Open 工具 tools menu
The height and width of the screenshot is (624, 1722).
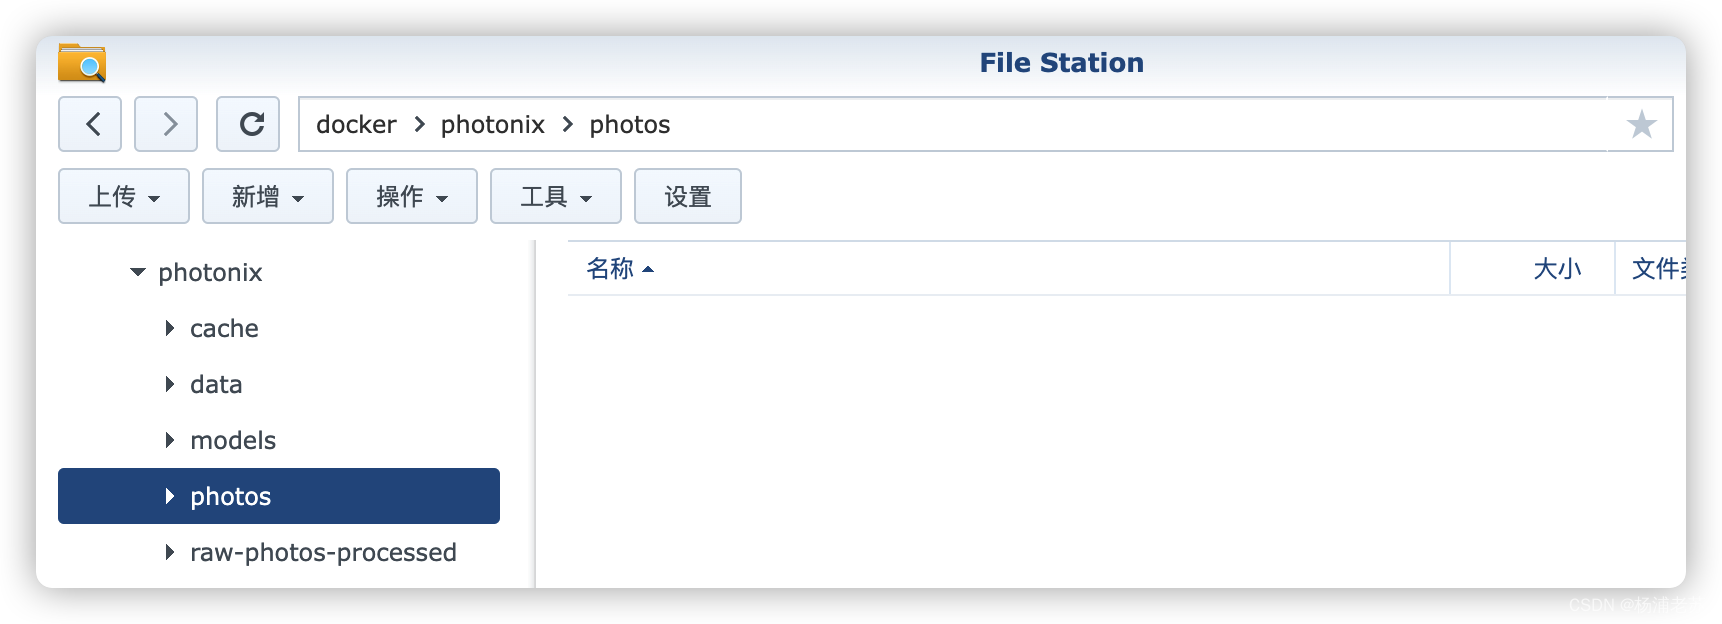pos(555,196)
